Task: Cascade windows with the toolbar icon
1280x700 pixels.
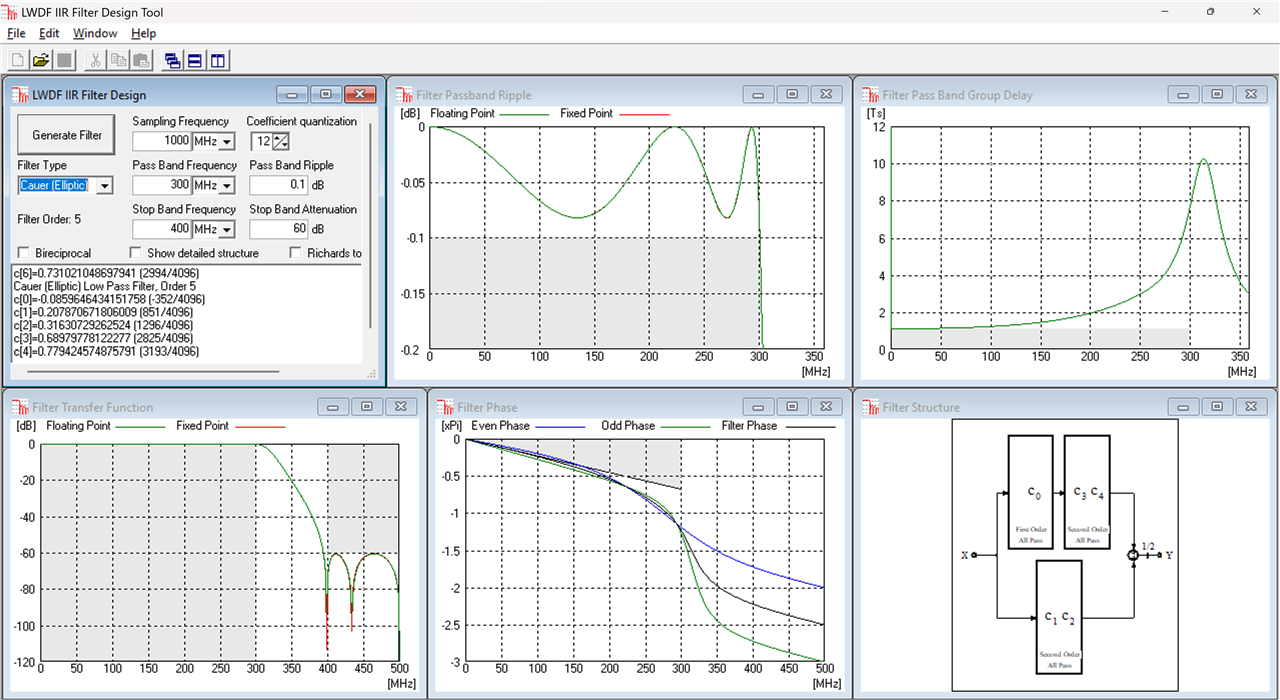Action: (x=172, y=60)
